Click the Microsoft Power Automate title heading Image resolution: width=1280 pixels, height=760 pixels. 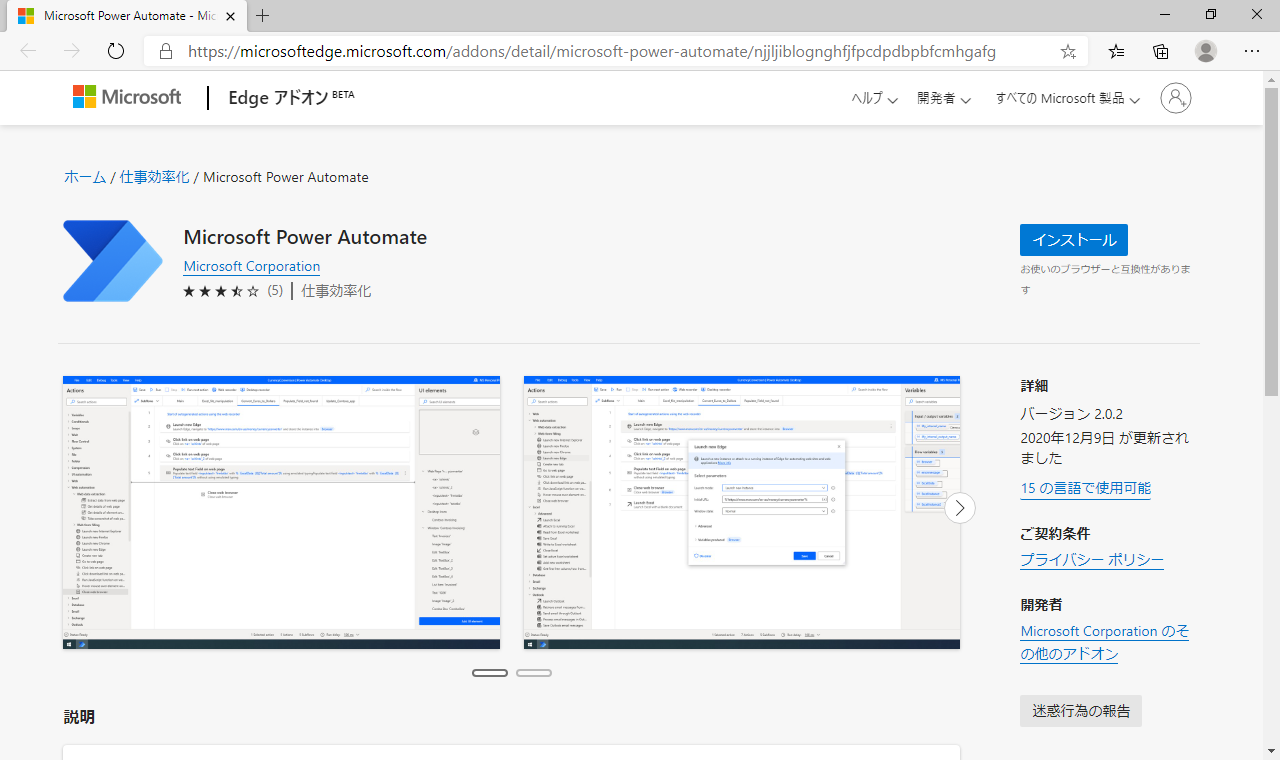click(305, 237)
